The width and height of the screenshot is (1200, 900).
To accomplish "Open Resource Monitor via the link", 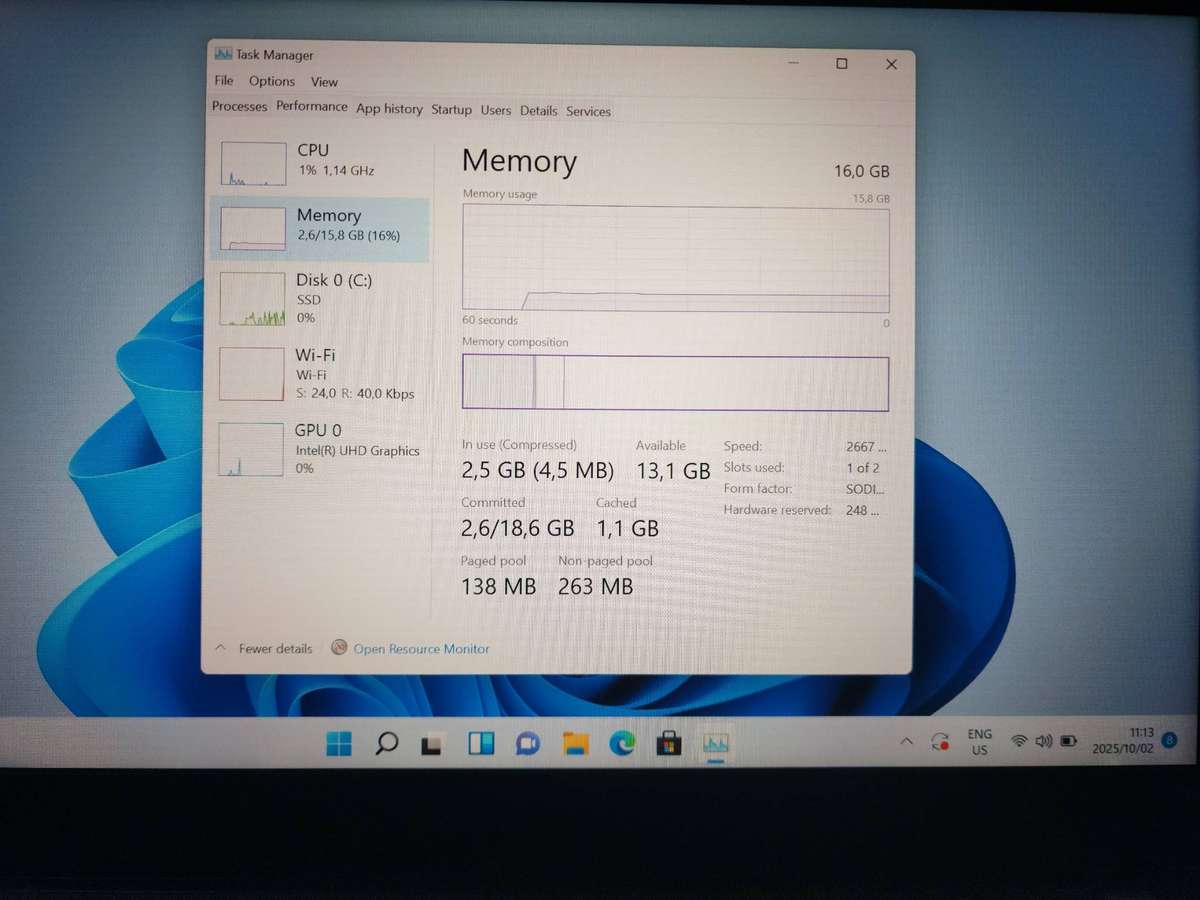I will [x=421, y=649].
